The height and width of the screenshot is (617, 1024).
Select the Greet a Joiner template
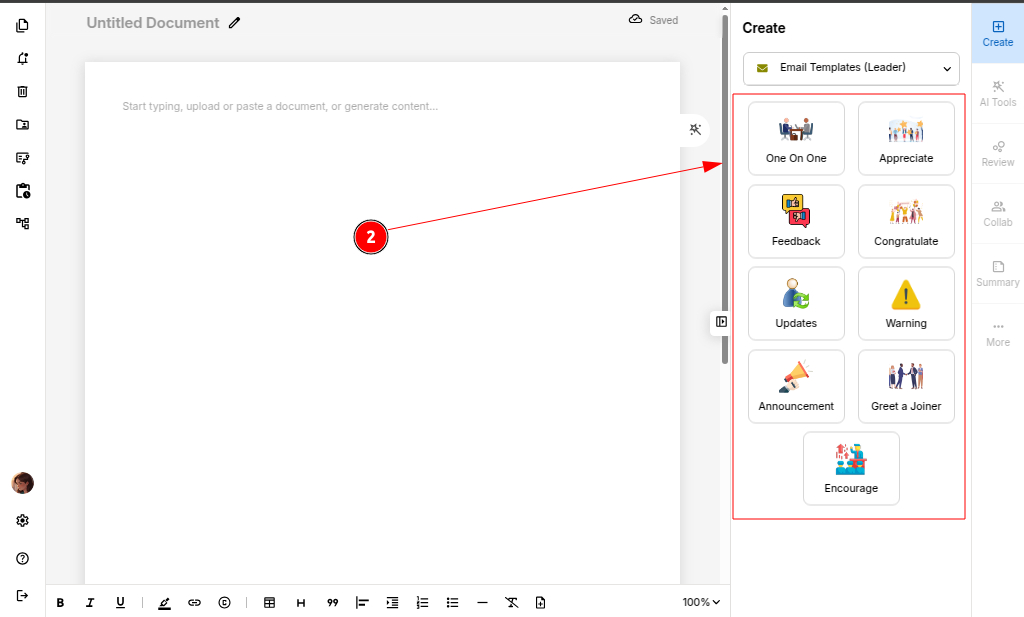click(x=906, y=386)
